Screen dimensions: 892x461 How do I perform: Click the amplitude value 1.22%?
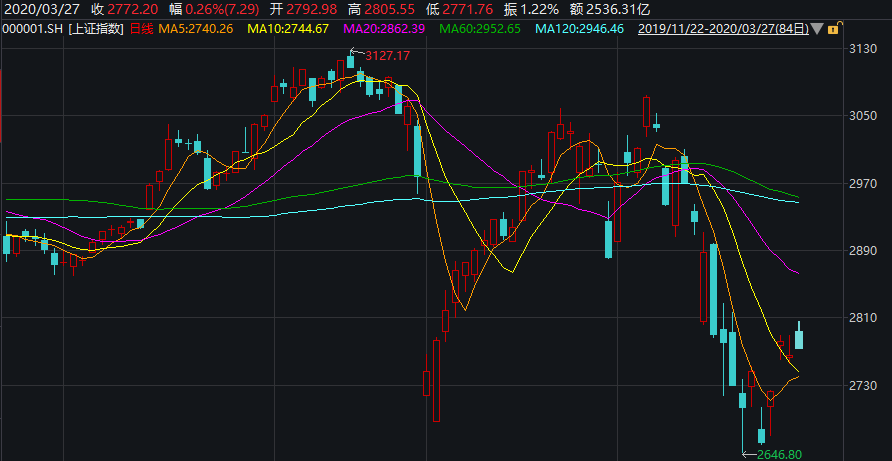tap(538, 9)
